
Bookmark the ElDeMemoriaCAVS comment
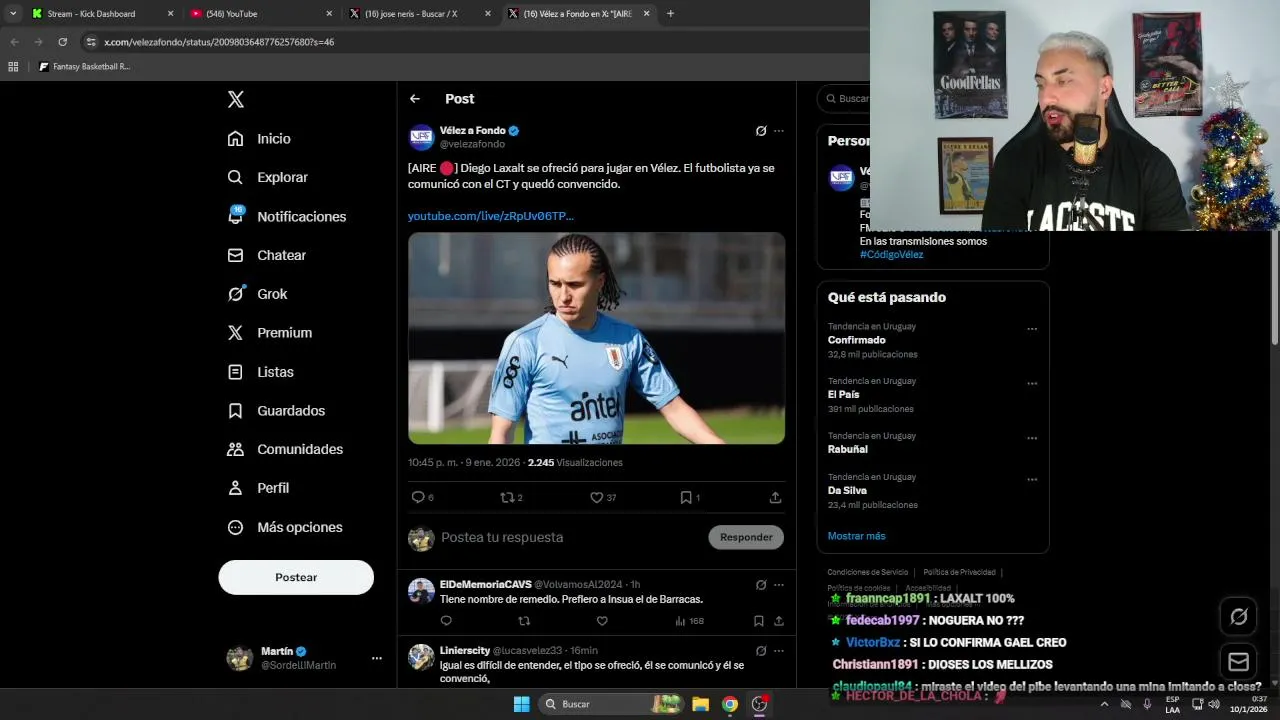(758, 621)
